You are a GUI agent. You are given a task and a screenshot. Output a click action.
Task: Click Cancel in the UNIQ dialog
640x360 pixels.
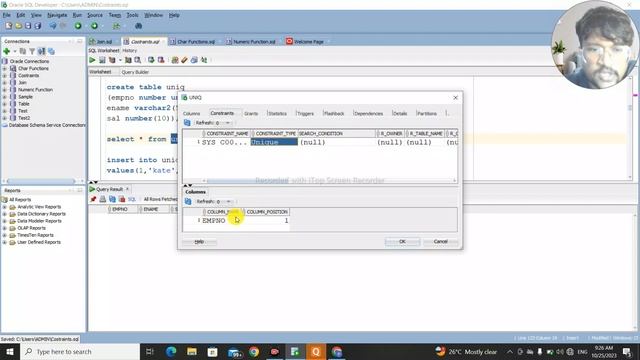click(x=440, y=242)
